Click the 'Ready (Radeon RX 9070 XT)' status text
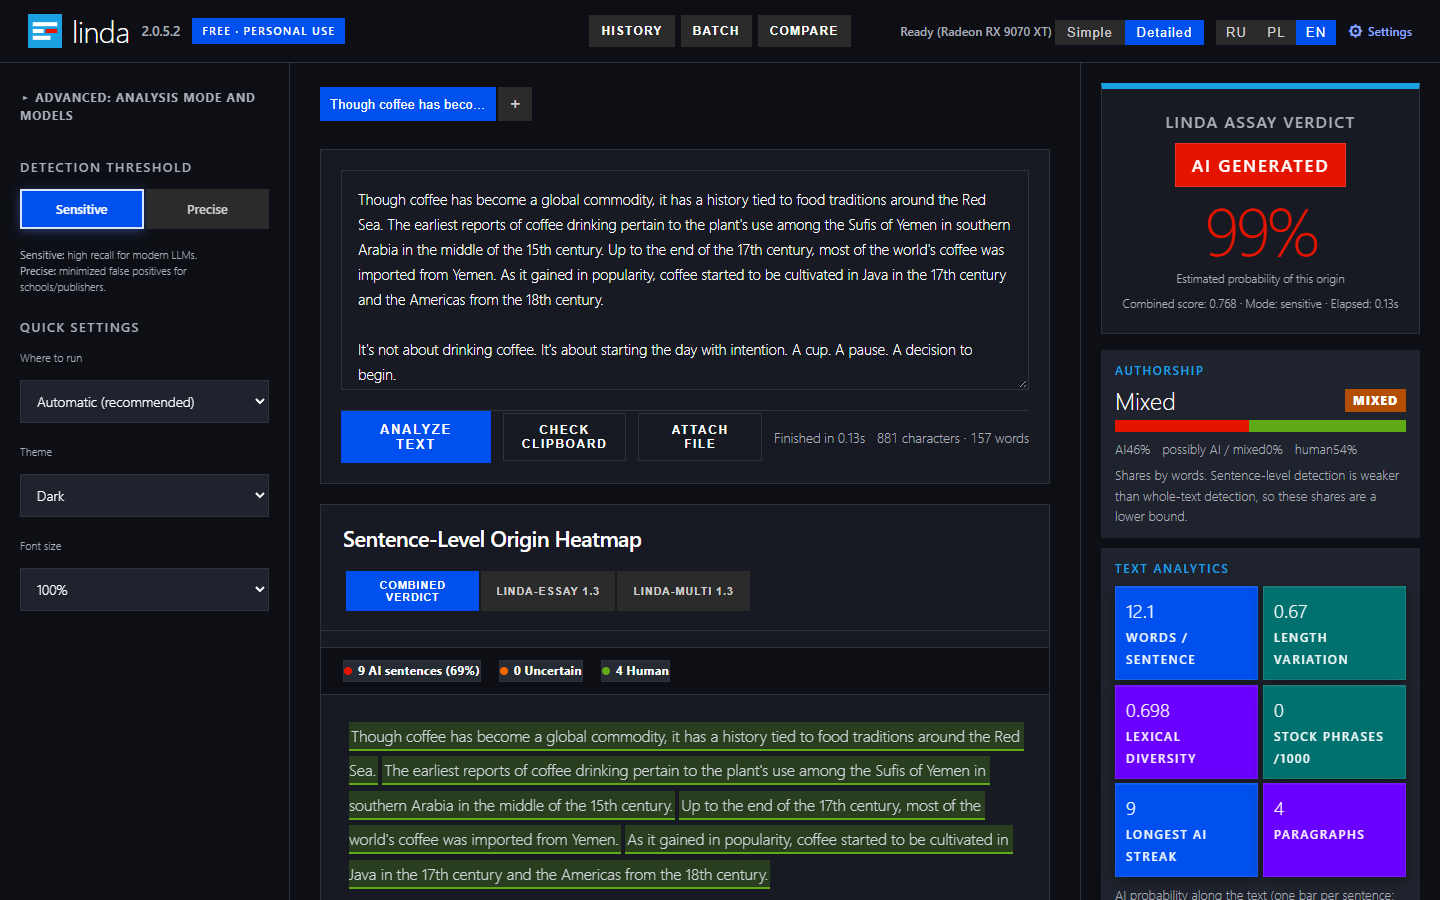The height and width of the screenshot is (900, 1440). point(975,32)
